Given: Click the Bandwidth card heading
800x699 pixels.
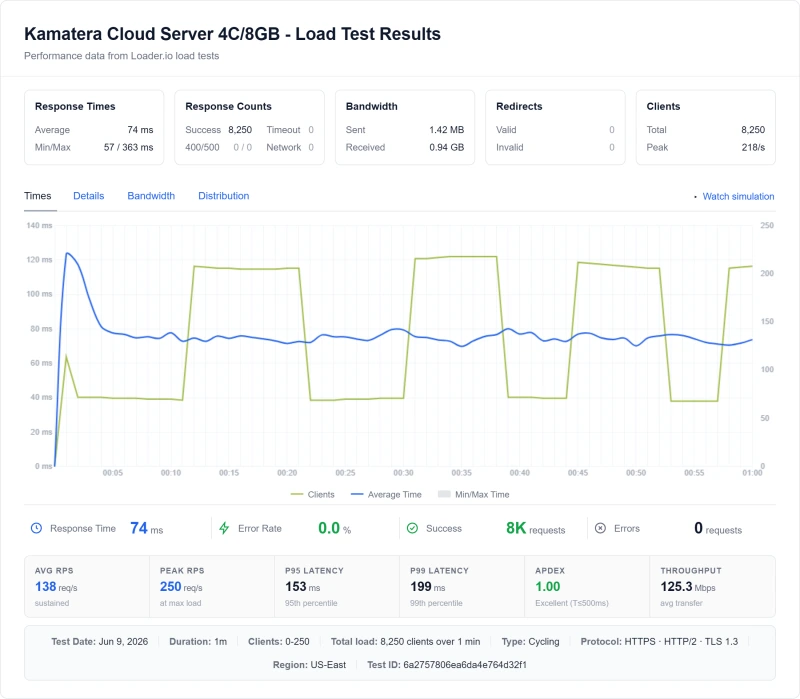Looking at the screenshot, I should pos(371,106).
